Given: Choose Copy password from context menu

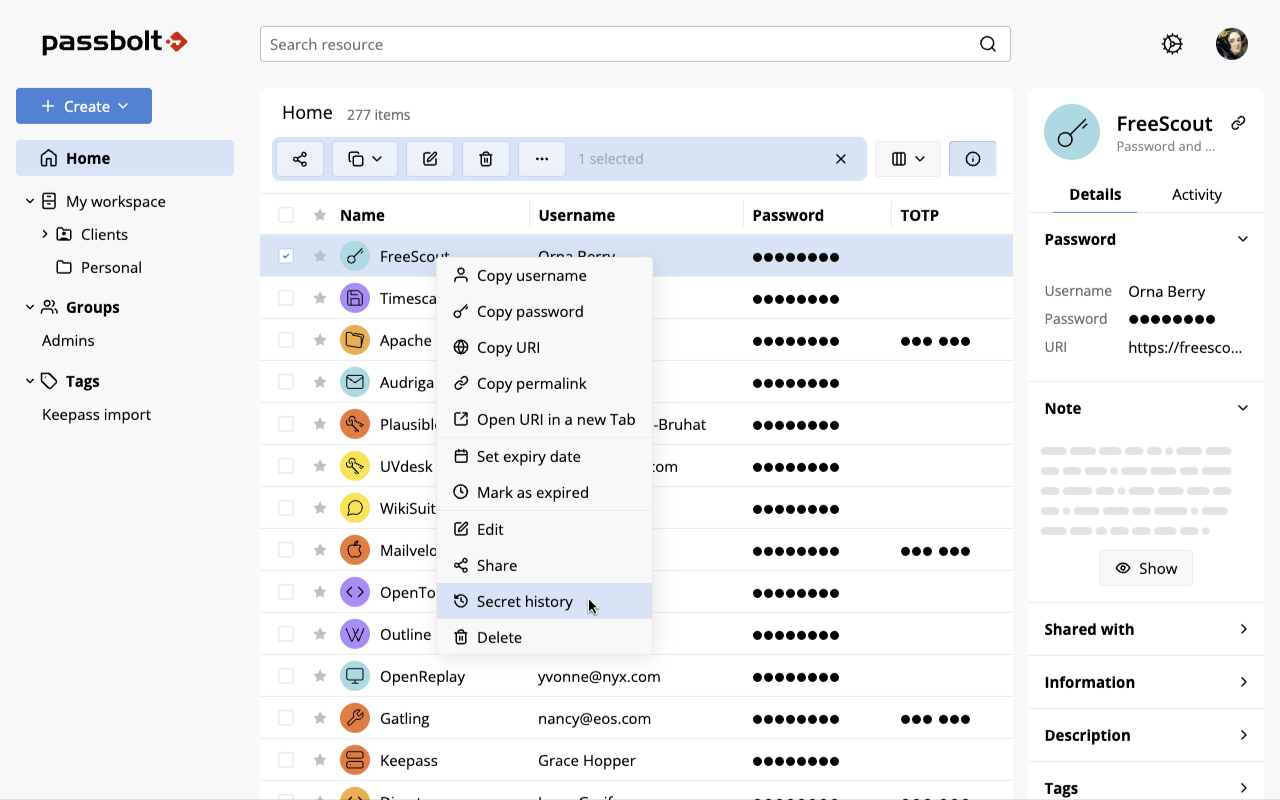Looking at the screenshot, I should pyautogui.click(x=545, y=312).
